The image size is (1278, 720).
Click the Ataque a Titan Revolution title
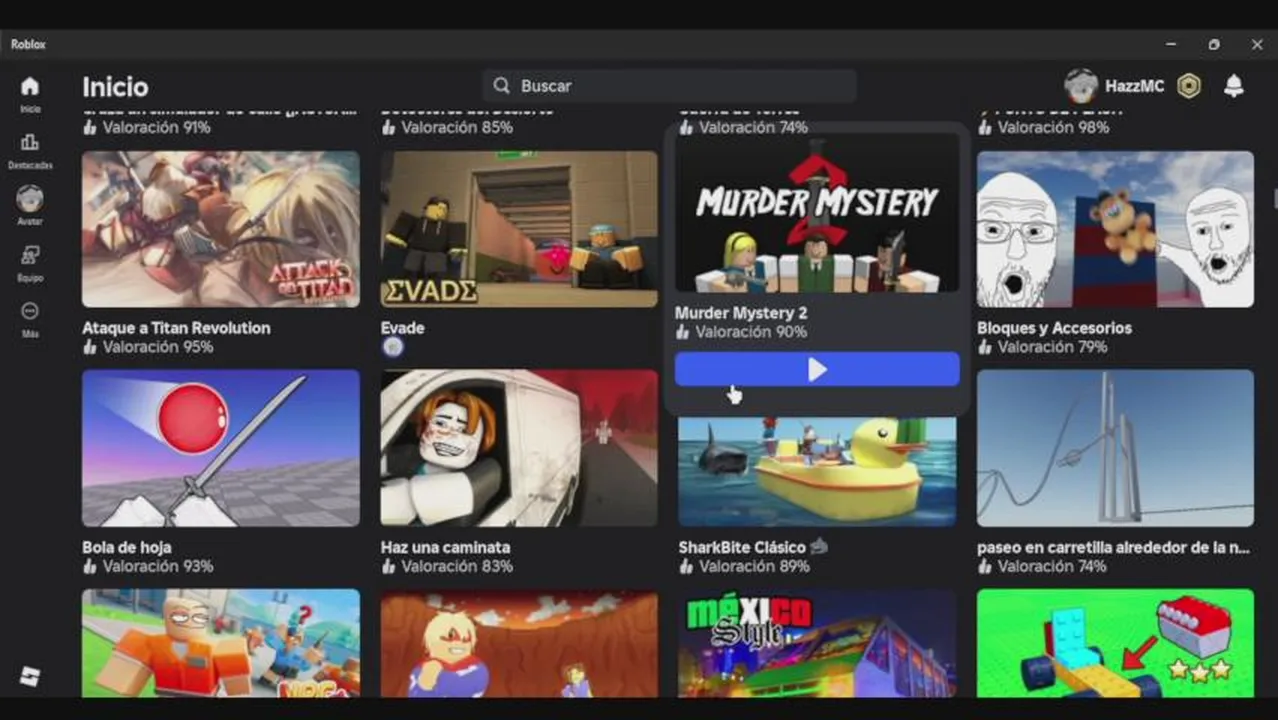pos(176,328)
